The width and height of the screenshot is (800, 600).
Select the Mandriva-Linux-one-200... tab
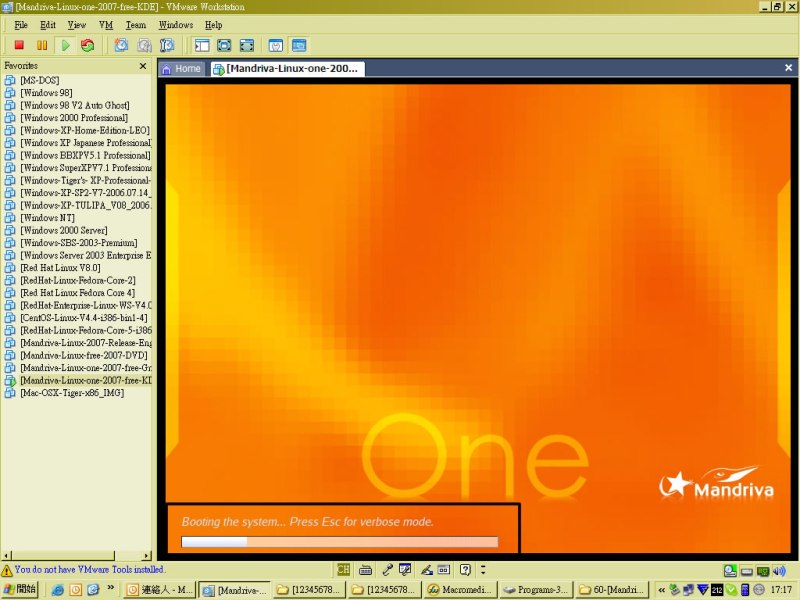click(x=287, y=69)
